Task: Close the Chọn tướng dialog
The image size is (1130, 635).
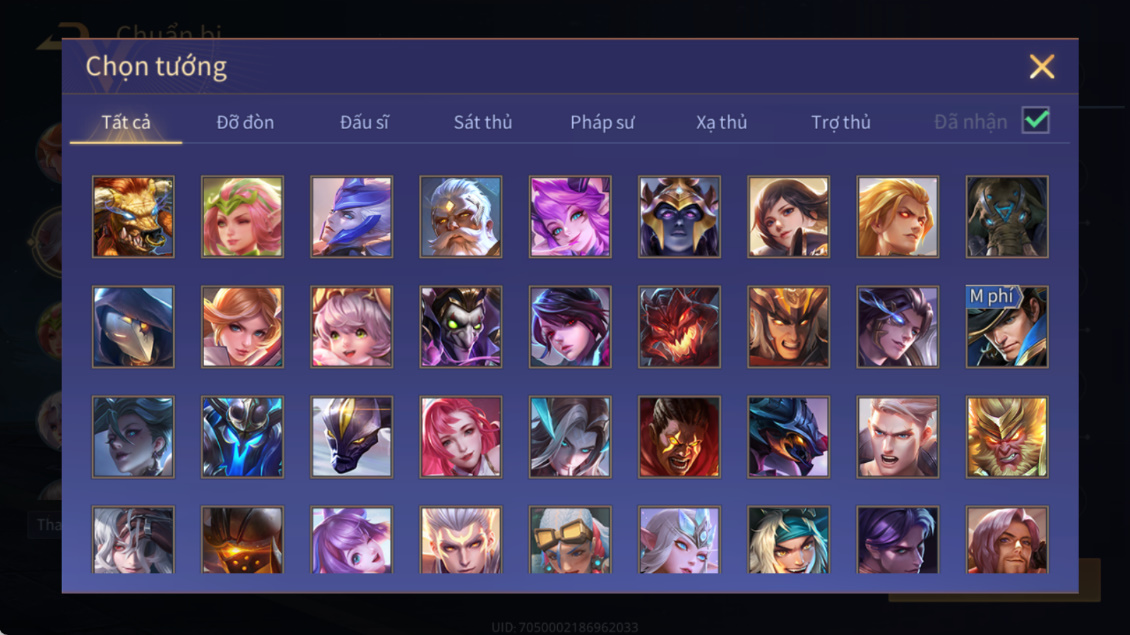Action: coord(1041,66)
